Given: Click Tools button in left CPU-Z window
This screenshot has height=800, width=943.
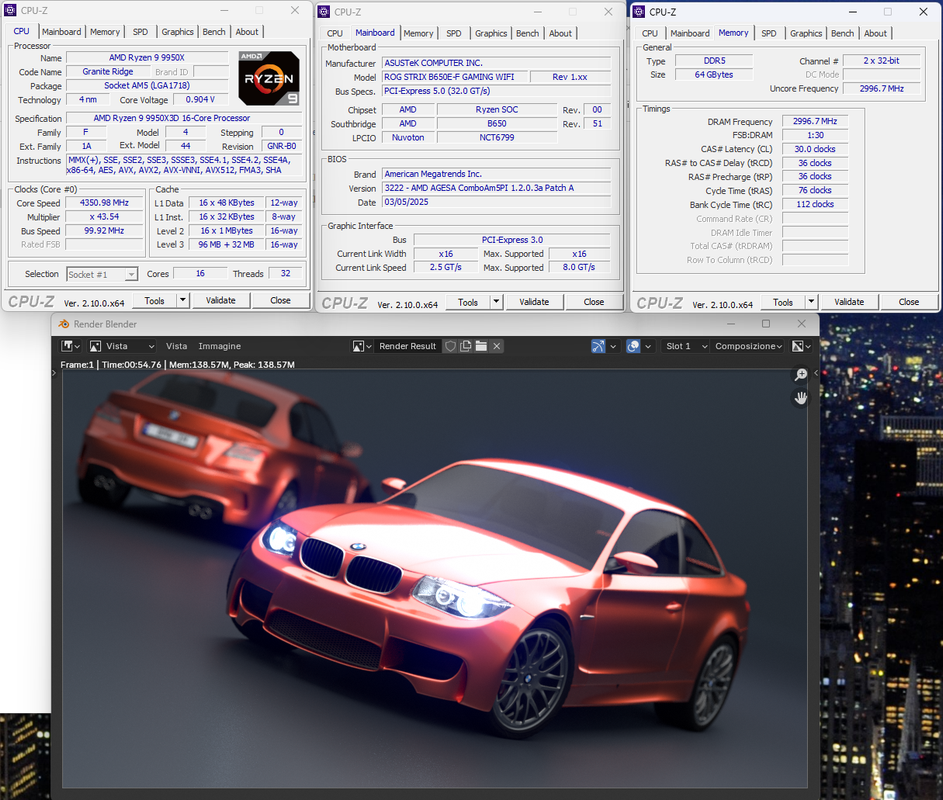Looking at the screenshot, I should 155,300.
